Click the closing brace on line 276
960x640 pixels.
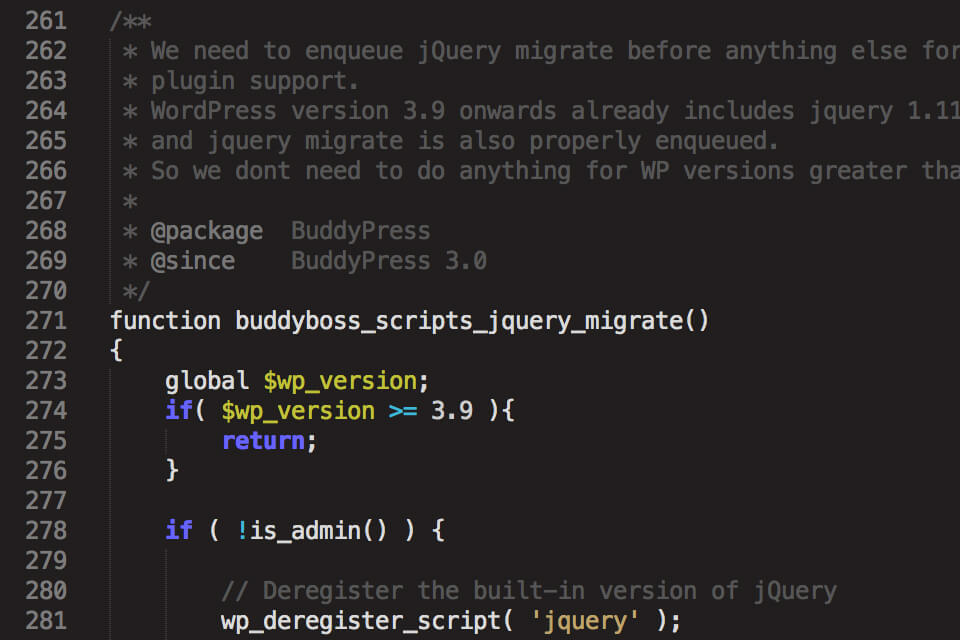point(172,471)
